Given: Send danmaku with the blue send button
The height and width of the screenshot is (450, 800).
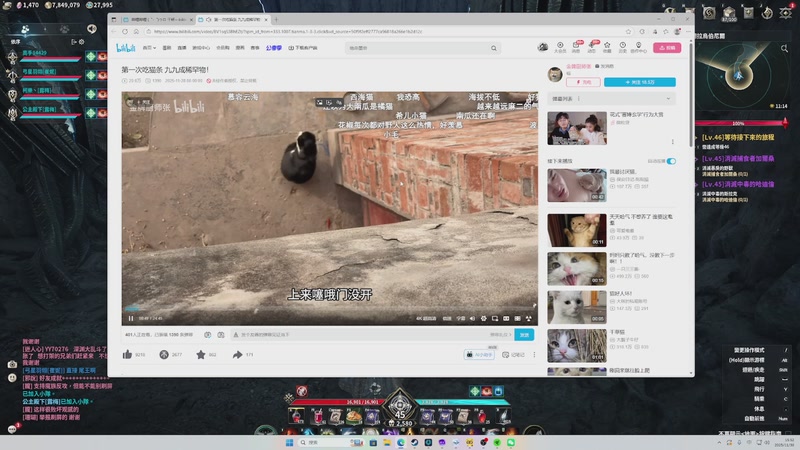Looking at the screenshot, I should 524,335.
